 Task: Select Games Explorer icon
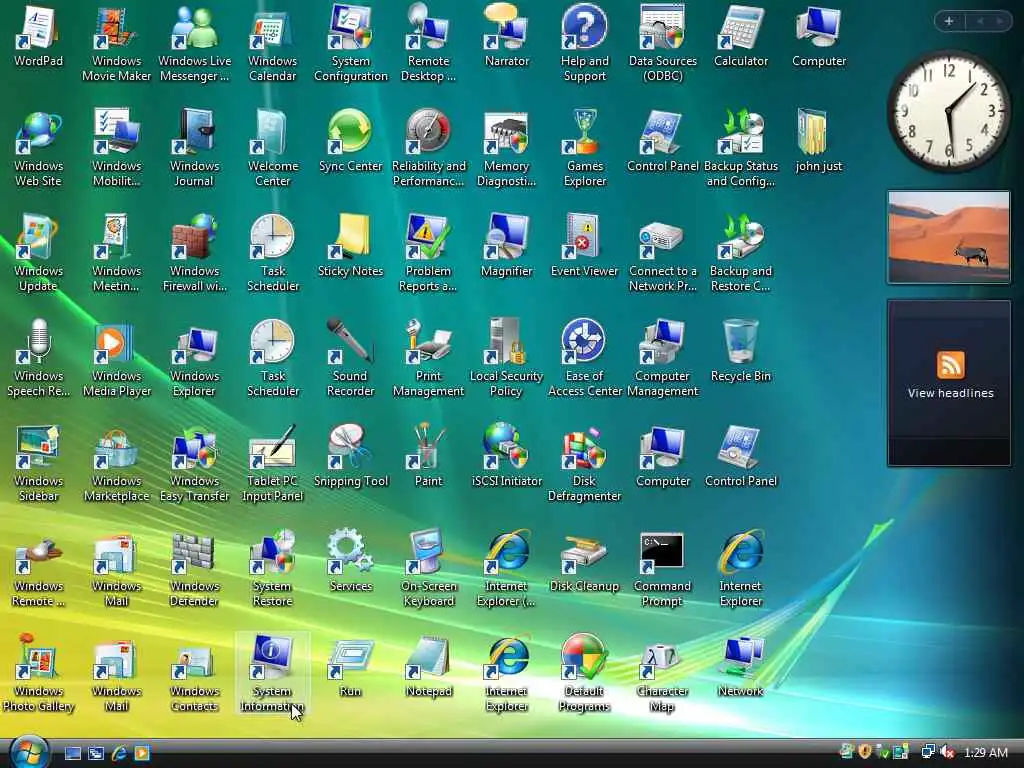(584, 149)
